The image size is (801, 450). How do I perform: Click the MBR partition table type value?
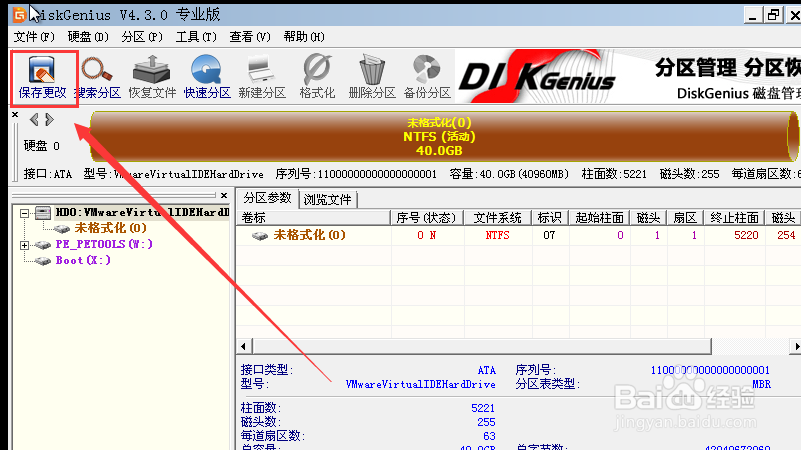pyautogui.click(x=761, y=384)
